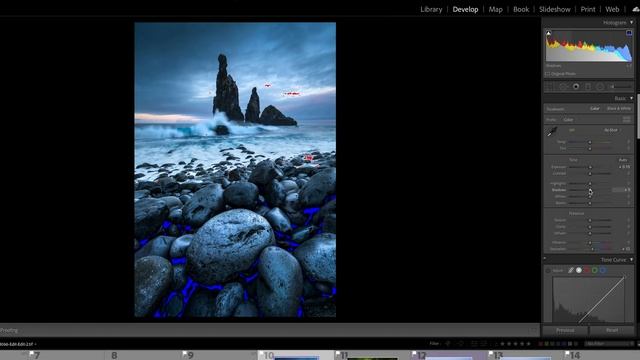
Task: Open the Web module
Action: click(x=612, y=9)
